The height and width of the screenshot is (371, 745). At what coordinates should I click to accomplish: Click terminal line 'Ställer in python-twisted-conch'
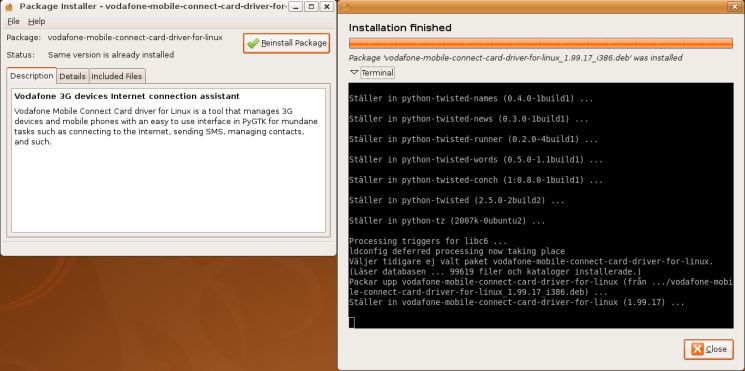(x=476, y=180)
